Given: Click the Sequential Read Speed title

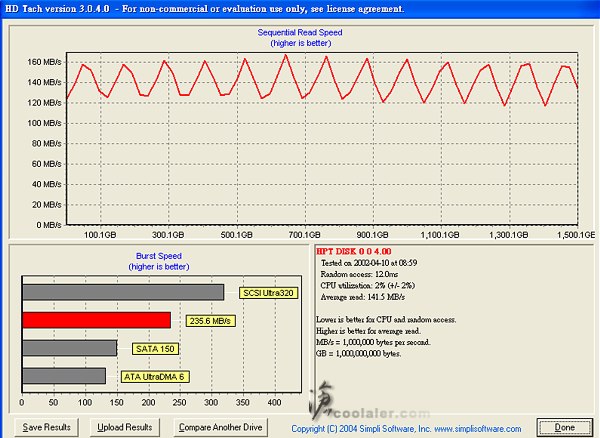Looking at the screenshot, I should coord(300,33).
